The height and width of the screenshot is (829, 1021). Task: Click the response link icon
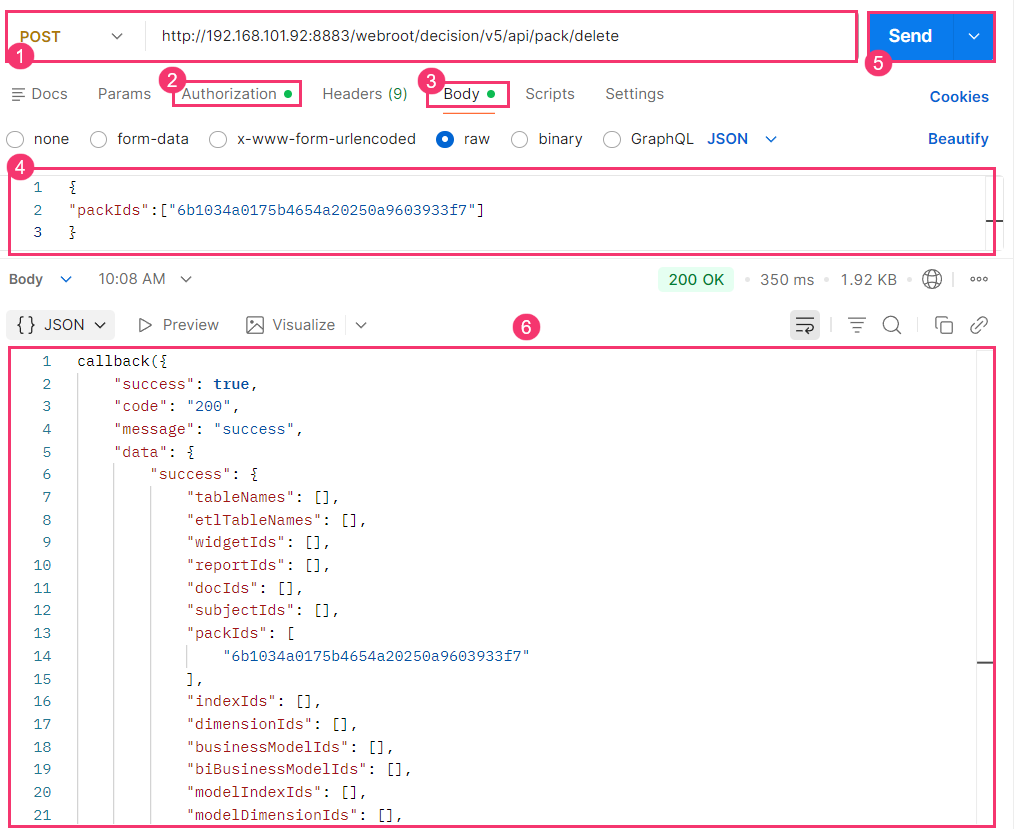click(x=979, y=325)
